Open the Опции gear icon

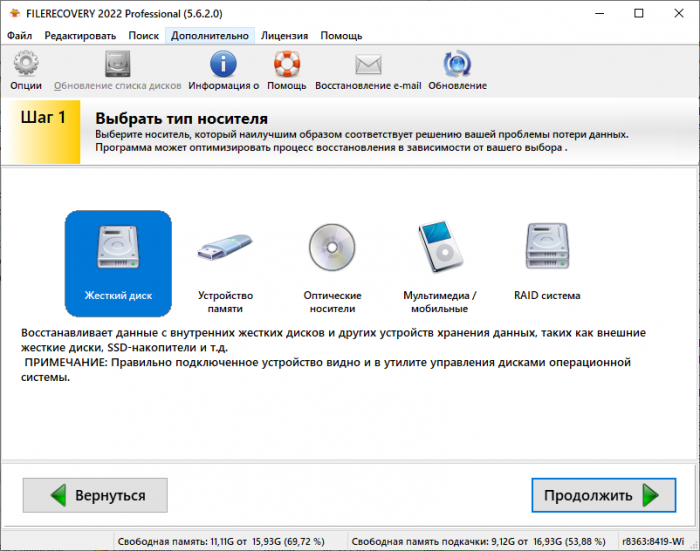26,64
